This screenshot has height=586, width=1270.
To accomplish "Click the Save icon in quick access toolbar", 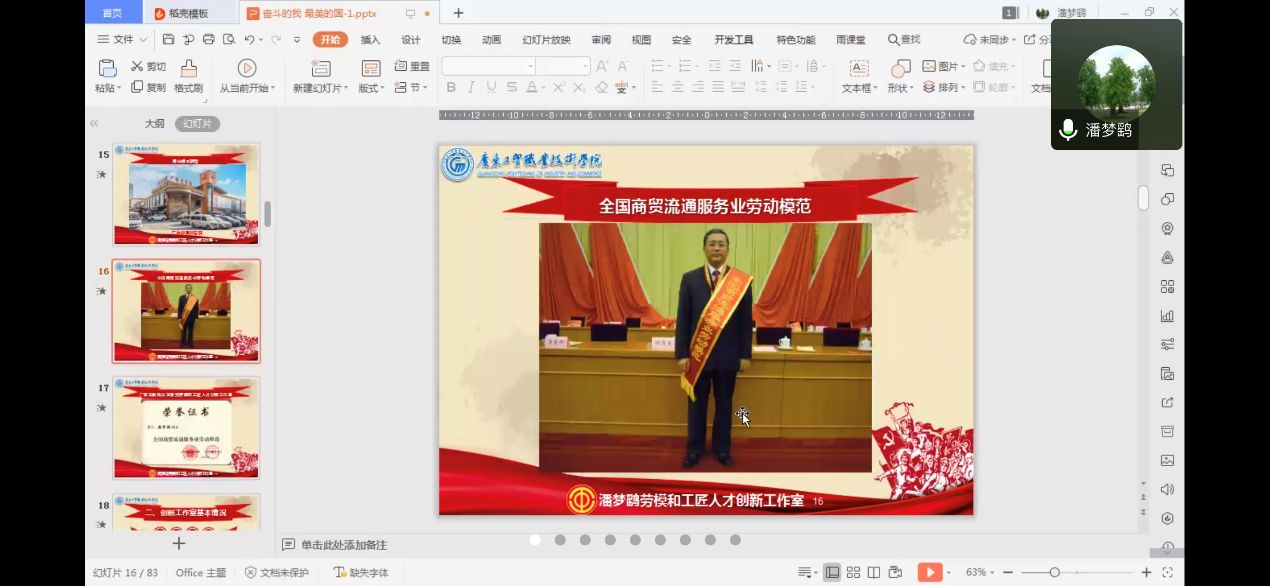I will tap(168, 39).
